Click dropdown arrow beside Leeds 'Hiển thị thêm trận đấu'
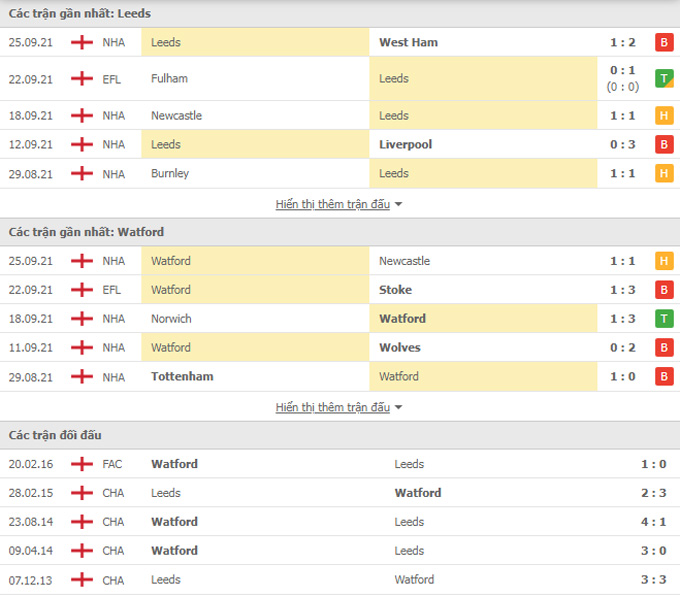This screenshot has height=597, width=680. pos(399,204)
